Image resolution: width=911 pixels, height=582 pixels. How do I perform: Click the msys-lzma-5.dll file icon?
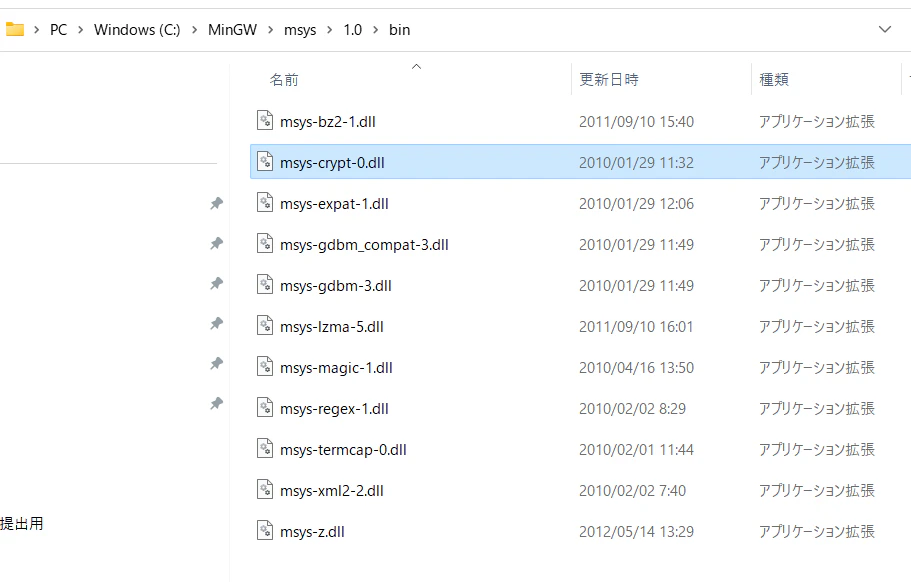[265, 325]
